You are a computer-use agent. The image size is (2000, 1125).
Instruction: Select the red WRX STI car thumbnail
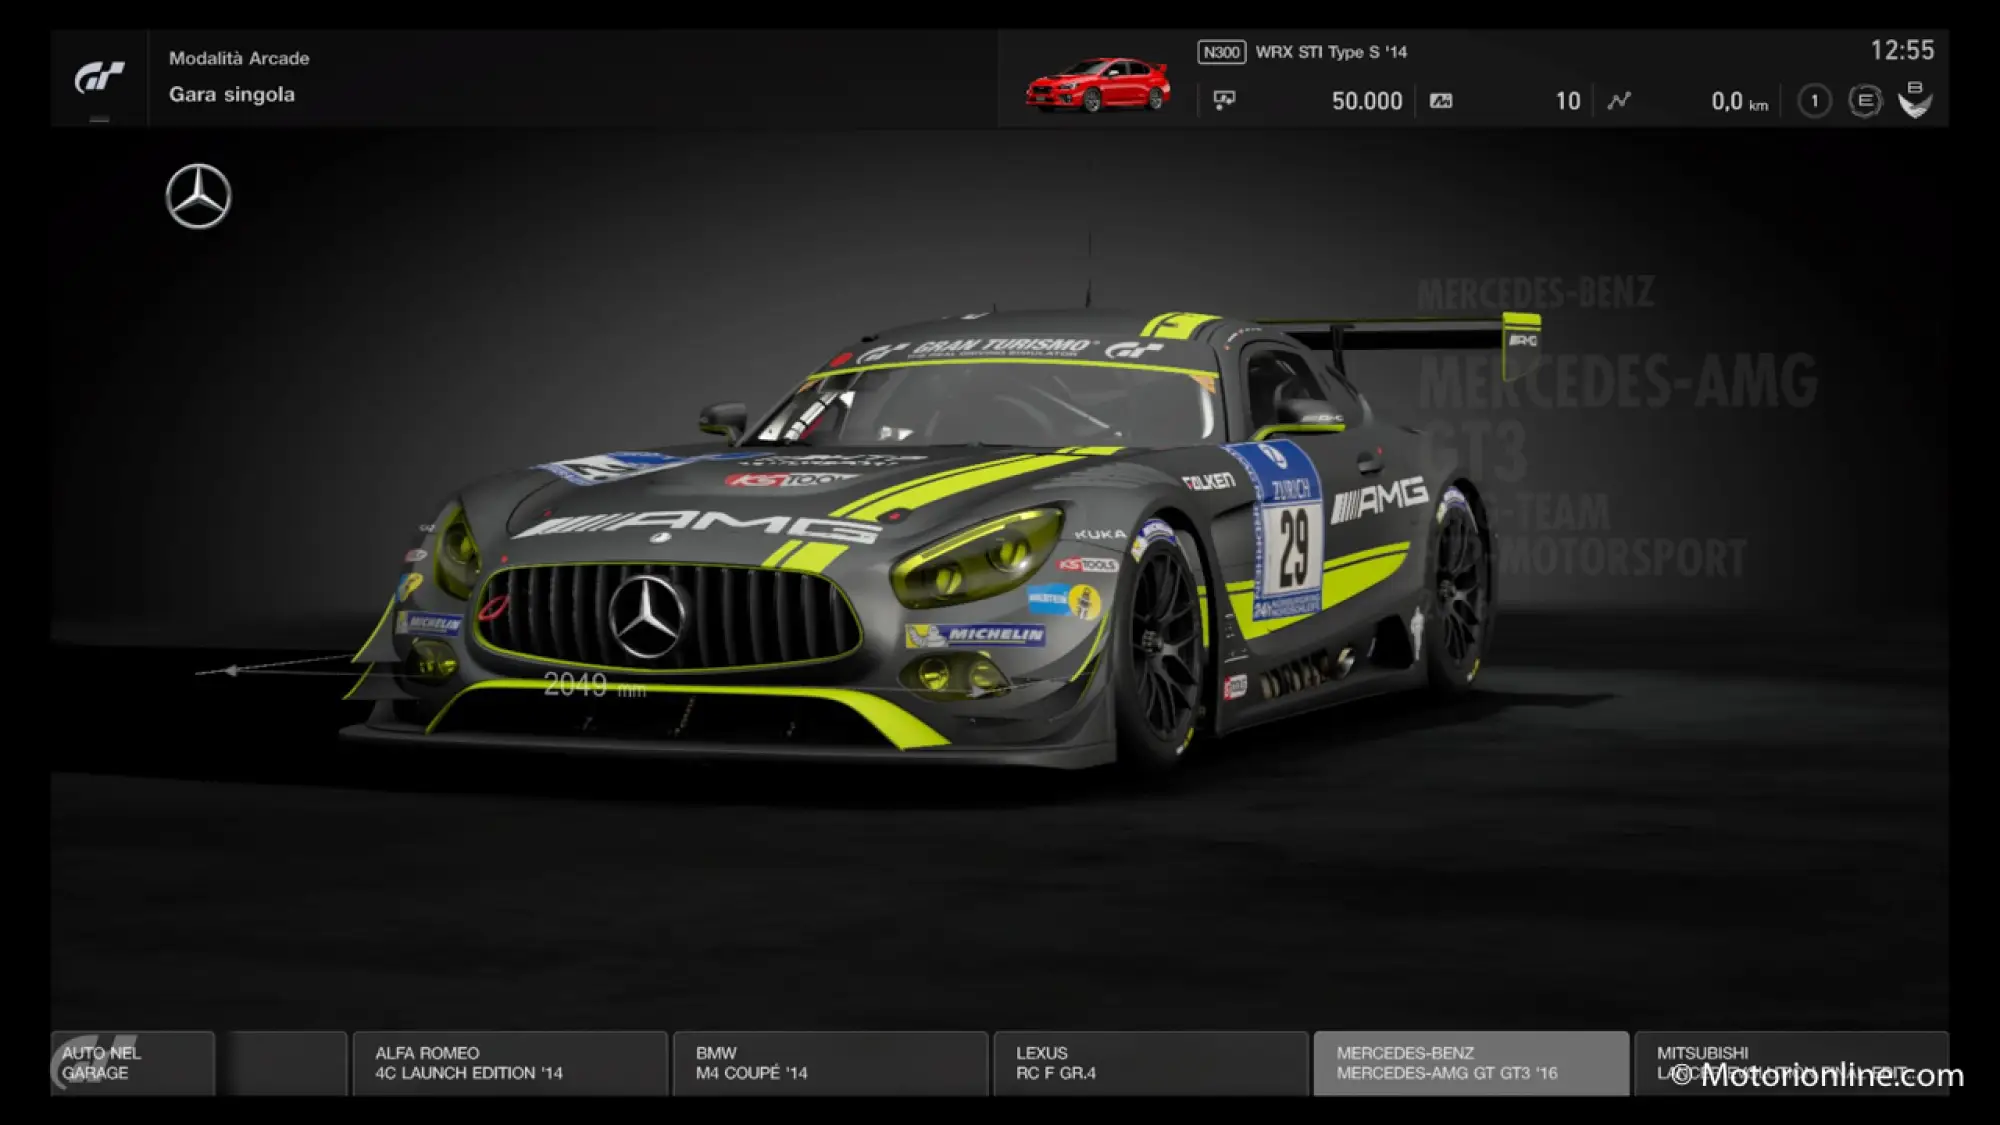click(1098, 85)
